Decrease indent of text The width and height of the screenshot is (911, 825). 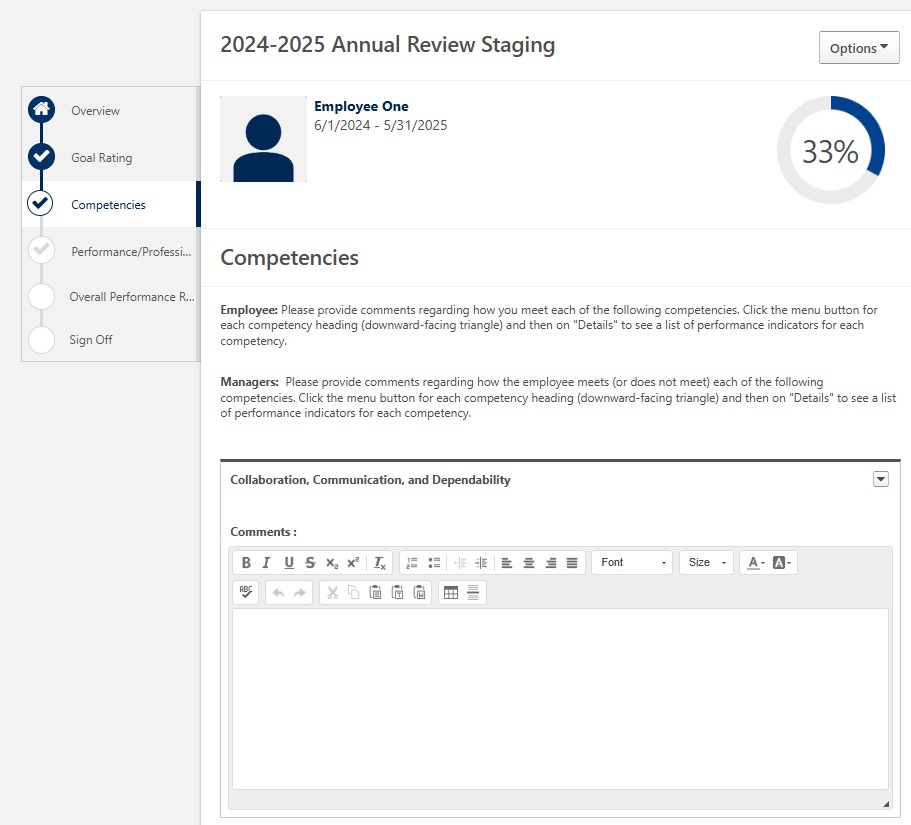click(460, 562)
